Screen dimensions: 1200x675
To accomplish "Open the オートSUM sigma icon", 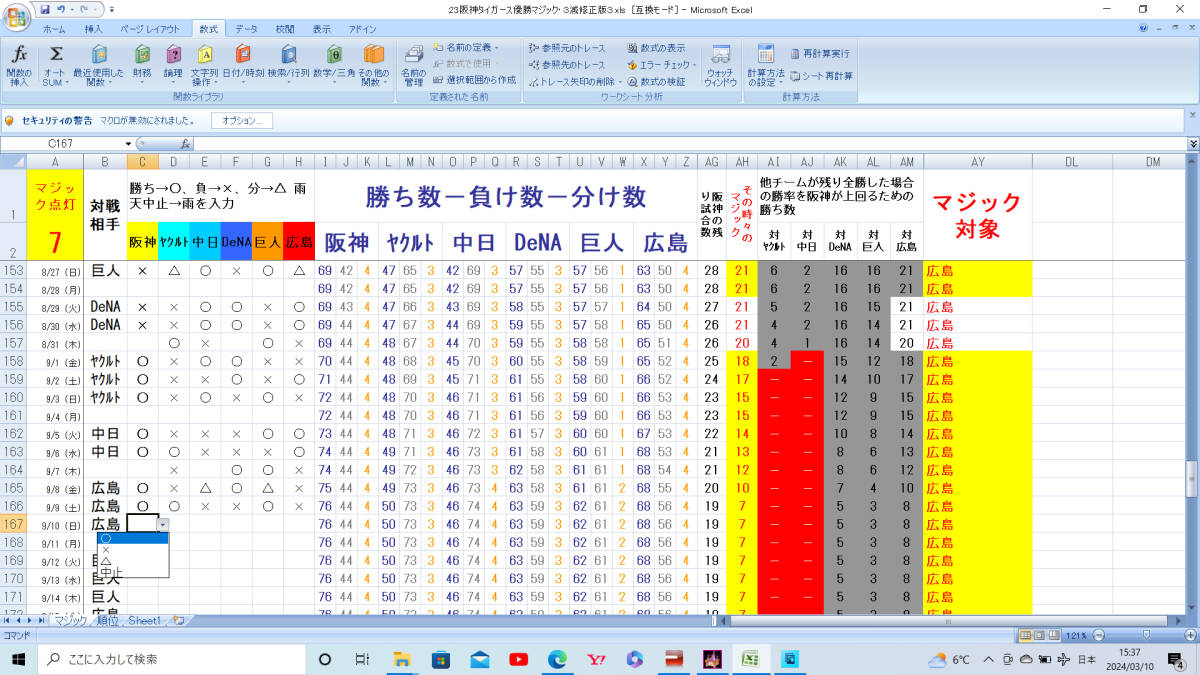I will (x=56, y=66).
